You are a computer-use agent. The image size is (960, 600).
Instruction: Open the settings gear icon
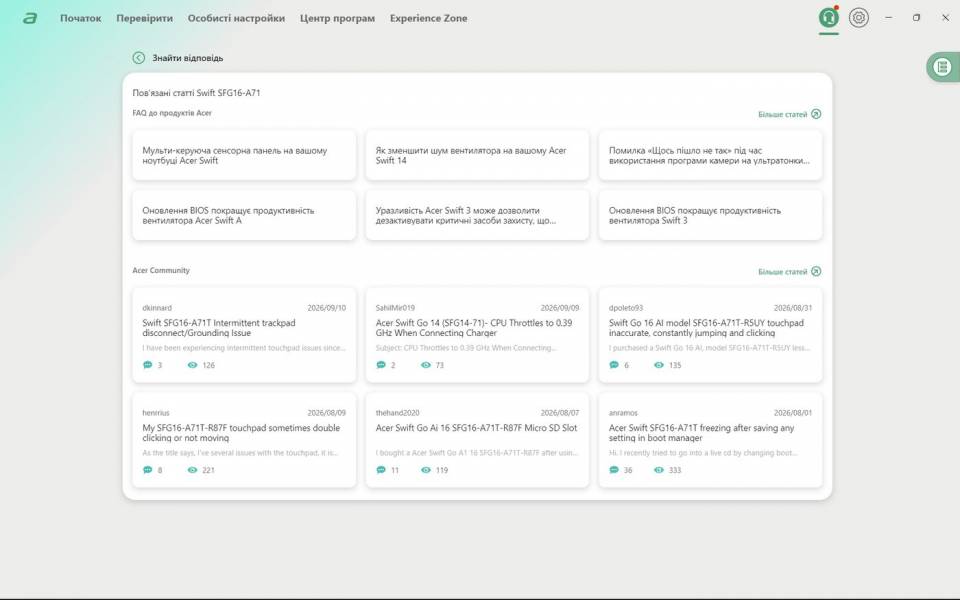(858, 18)
